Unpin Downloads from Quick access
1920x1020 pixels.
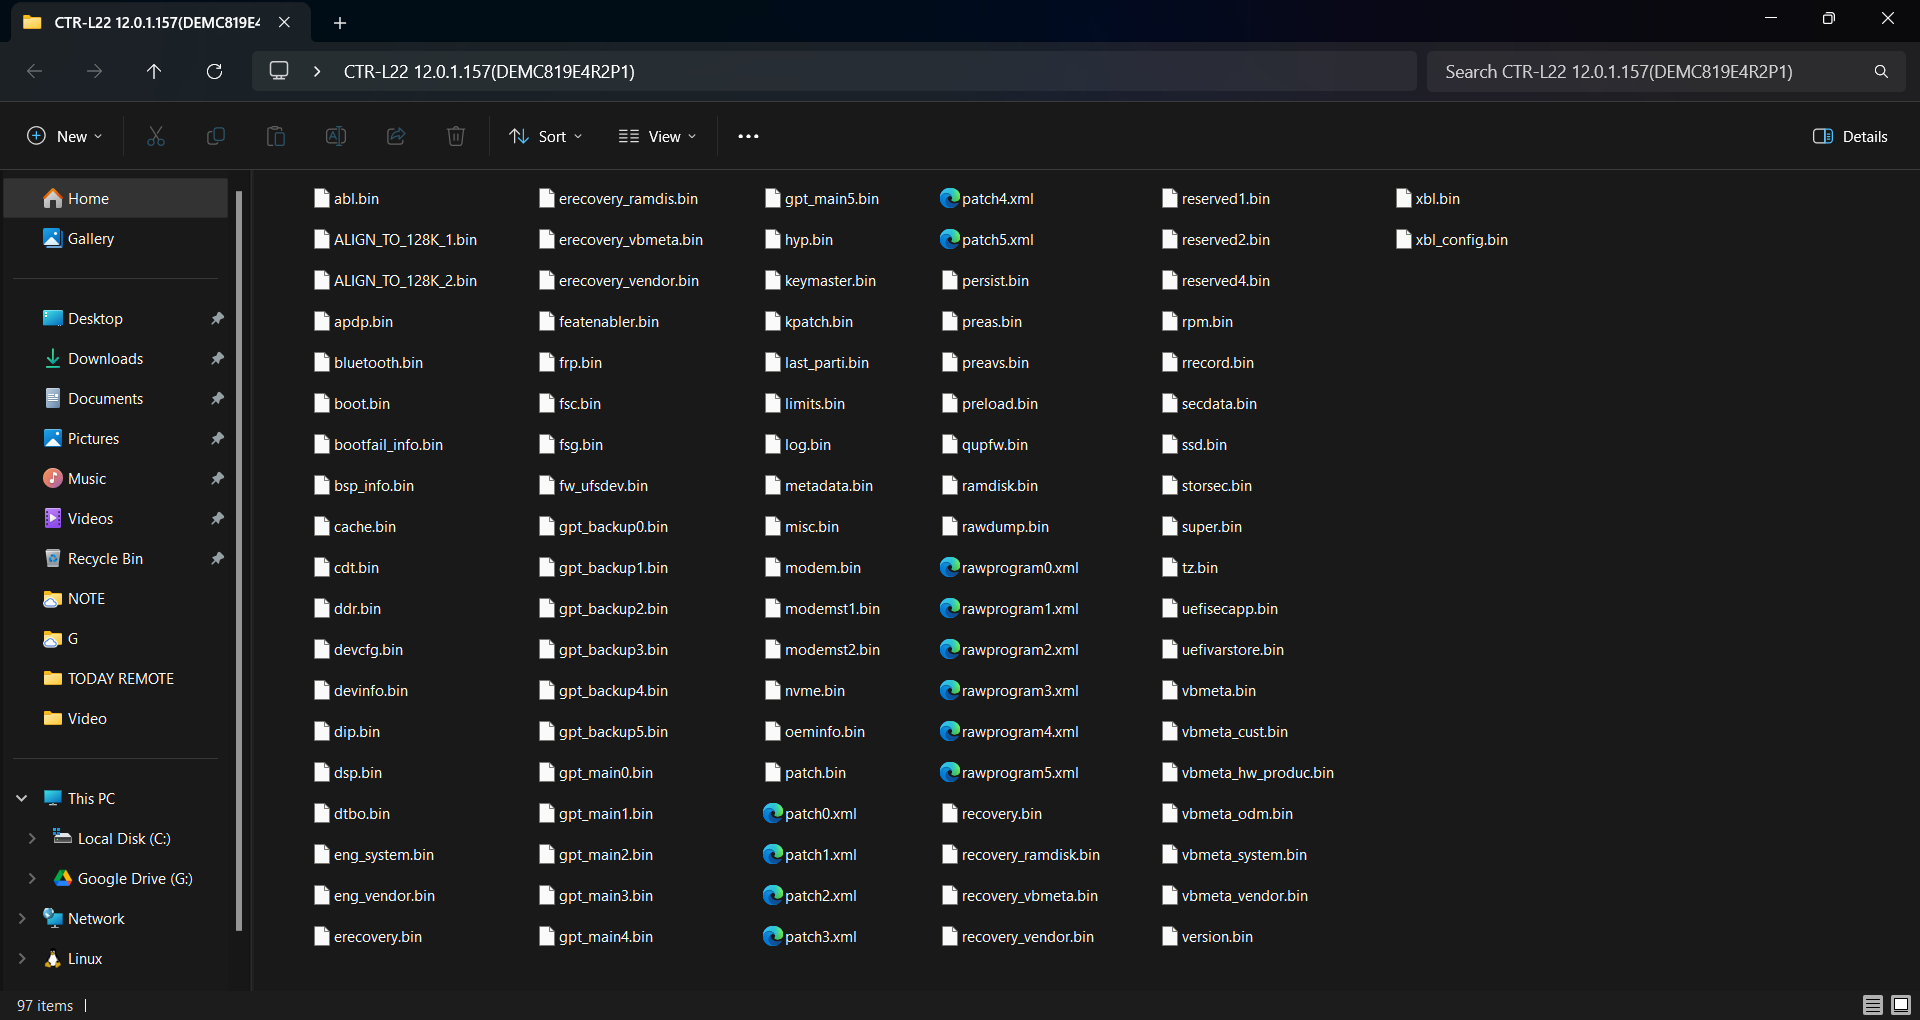217,358
